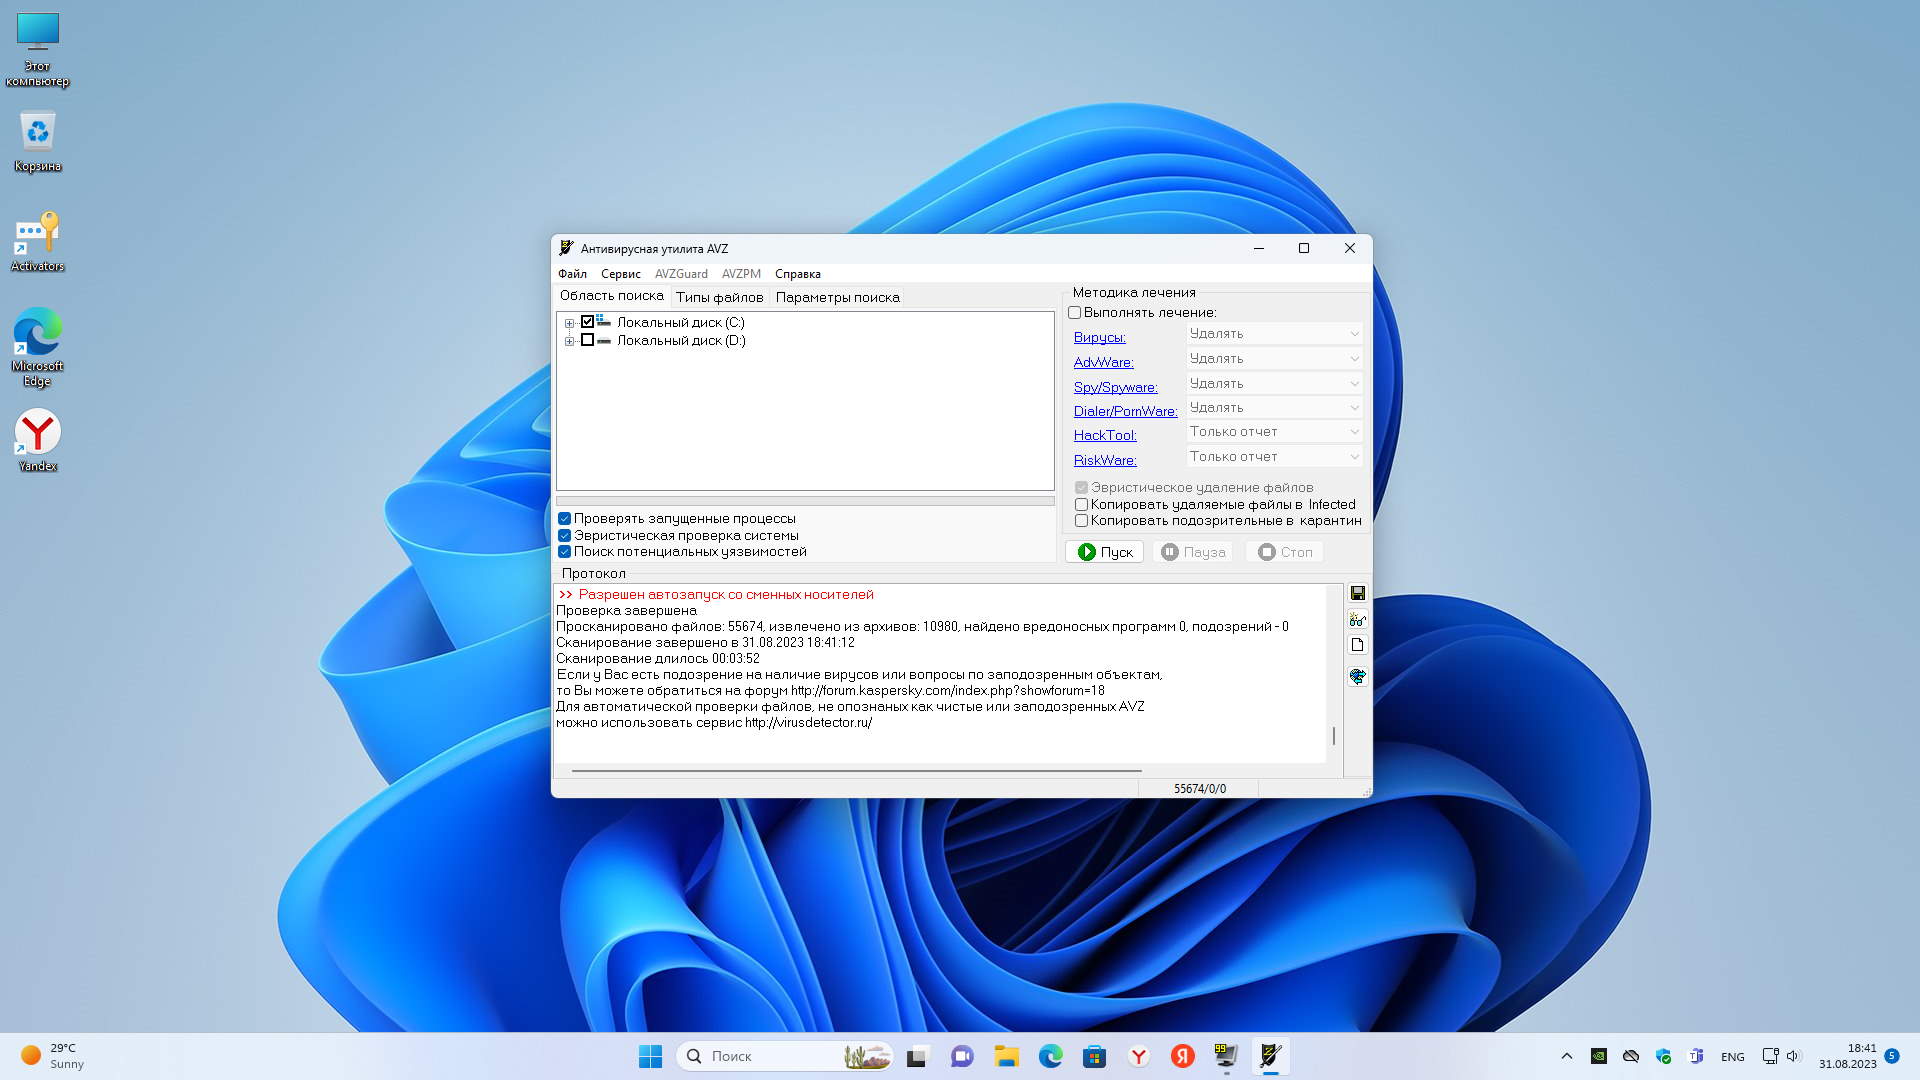Click the AVZ icon in taskbar
1920x1080 pixels.
[x=1270, y=1056]
